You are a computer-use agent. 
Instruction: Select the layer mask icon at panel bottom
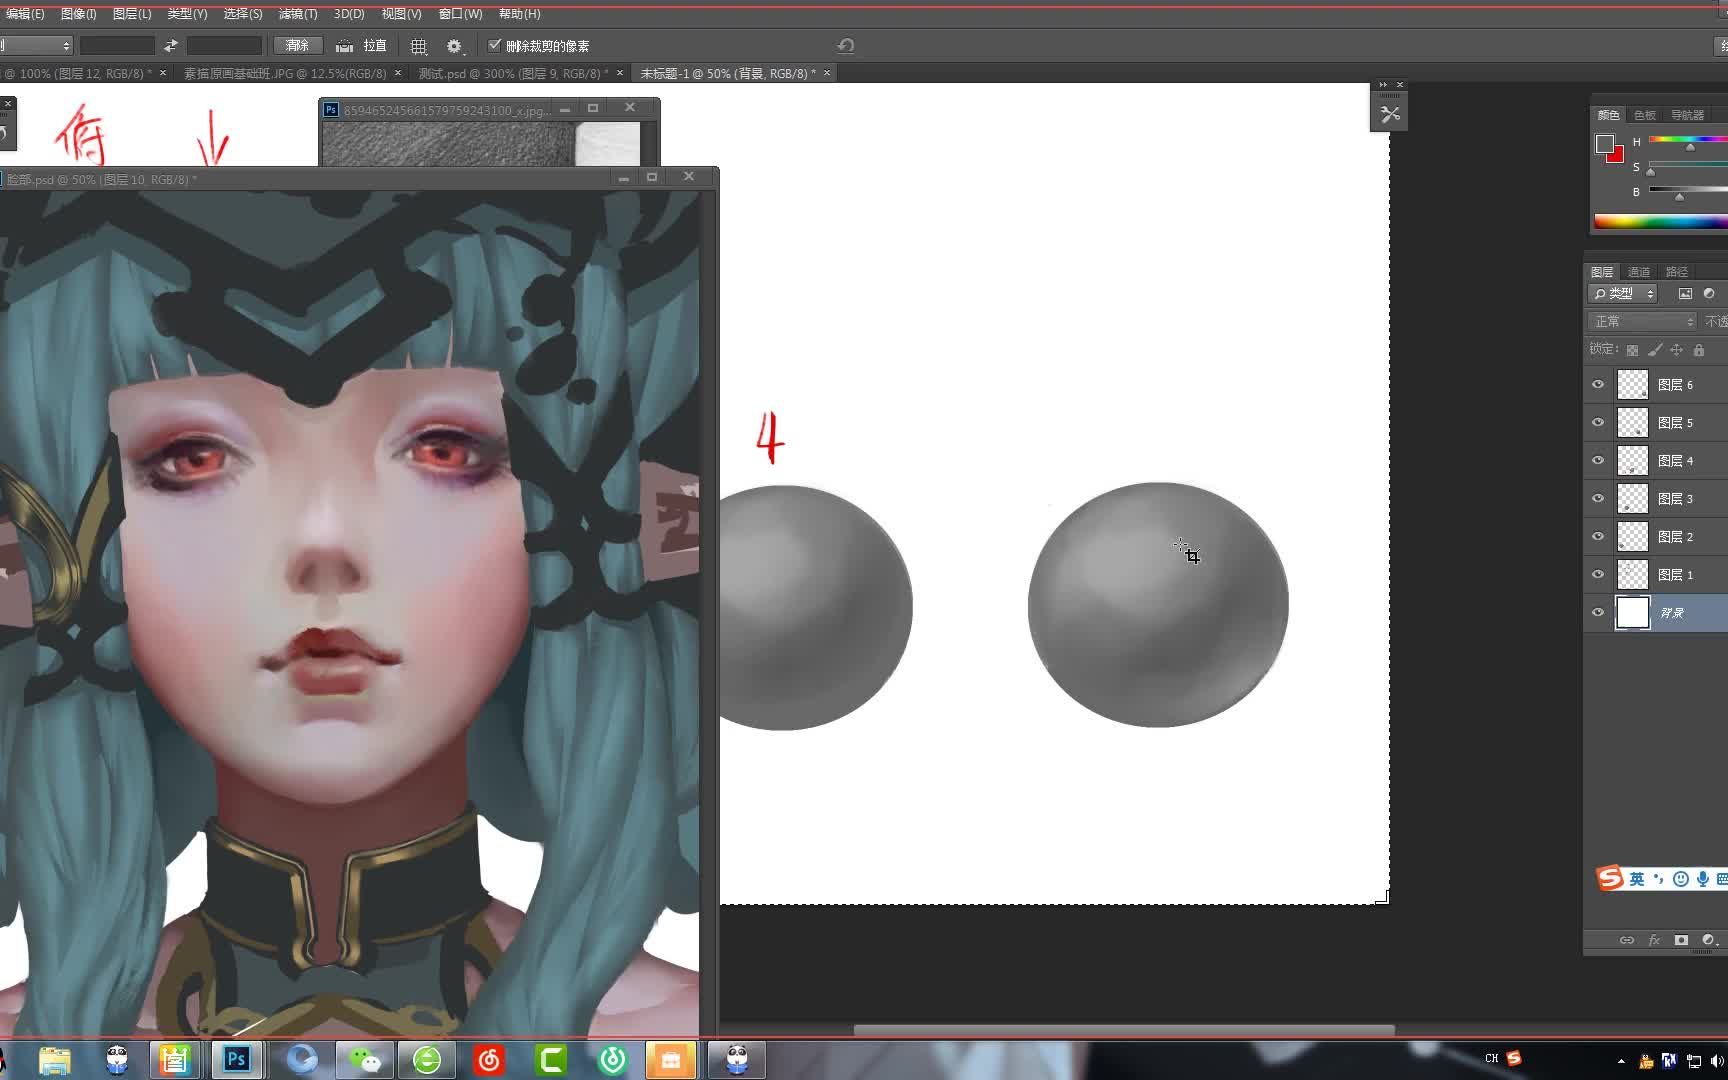pyautogui.click(x=1680, y=941)
